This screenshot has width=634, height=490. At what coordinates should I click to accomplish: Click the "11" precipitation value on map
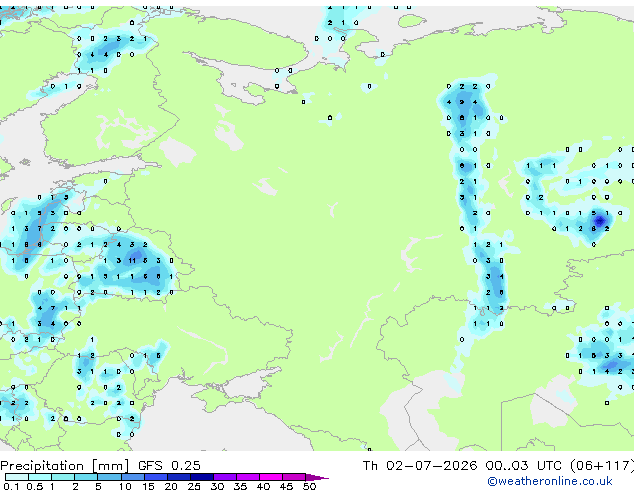point(132,261)
